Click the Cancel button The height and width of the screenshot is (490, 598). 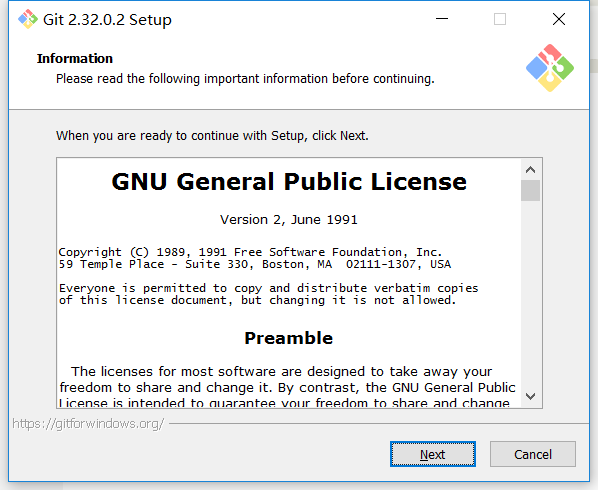[x=533, y=454]
